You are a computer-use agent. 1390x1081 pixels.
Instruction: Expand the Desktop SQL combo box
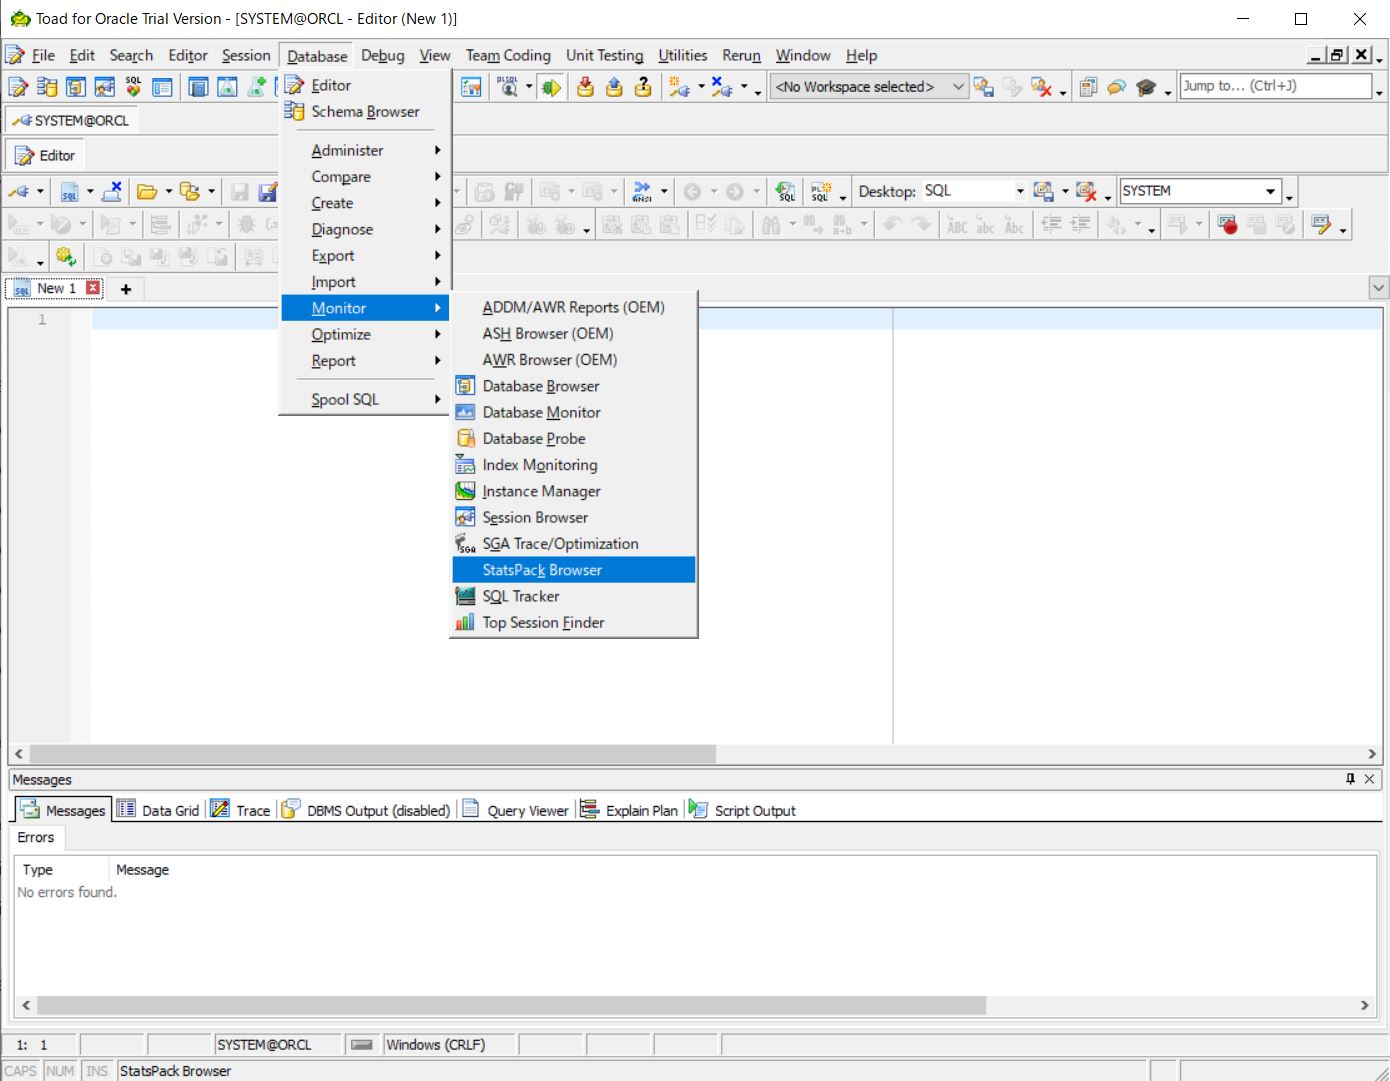(1019, 191)
